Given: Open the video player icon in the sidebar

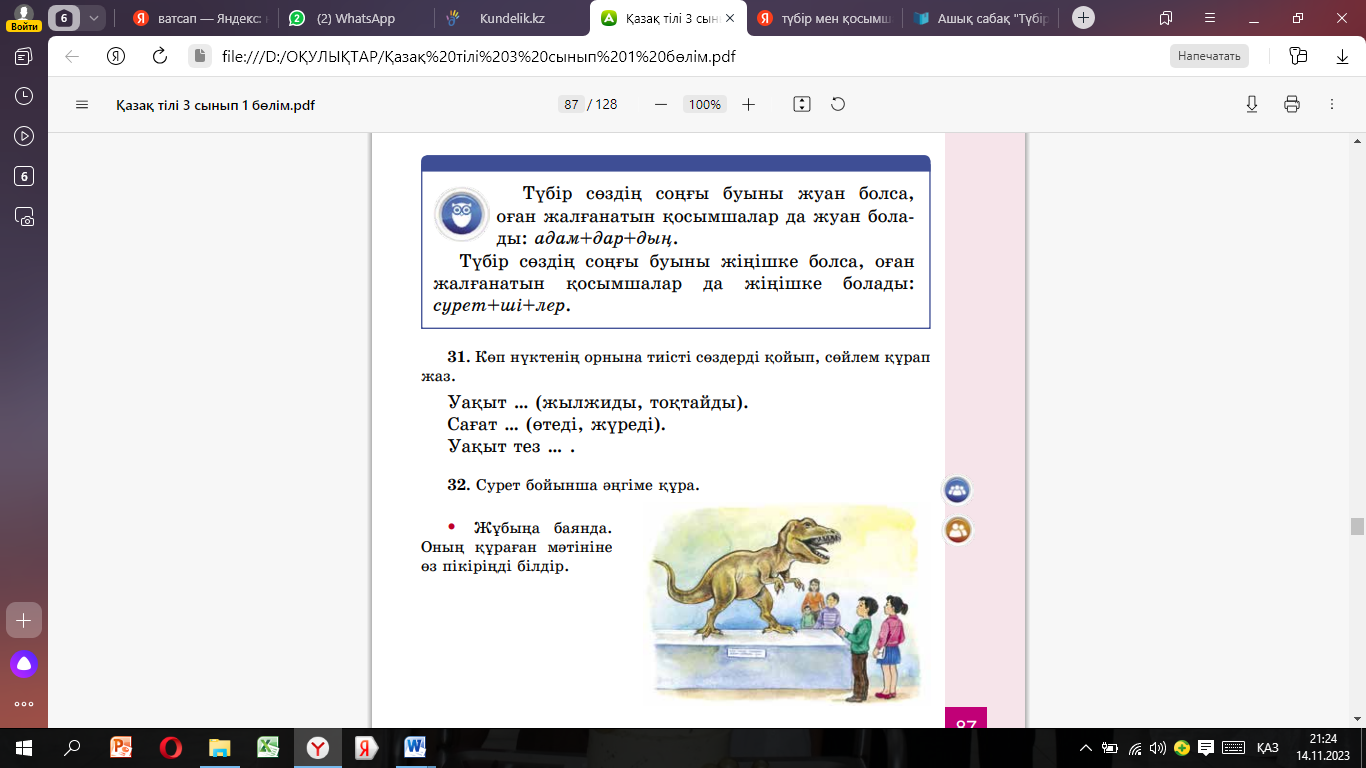Looking at the screenshot, I should pyautogui.click(x=24, y=137).
